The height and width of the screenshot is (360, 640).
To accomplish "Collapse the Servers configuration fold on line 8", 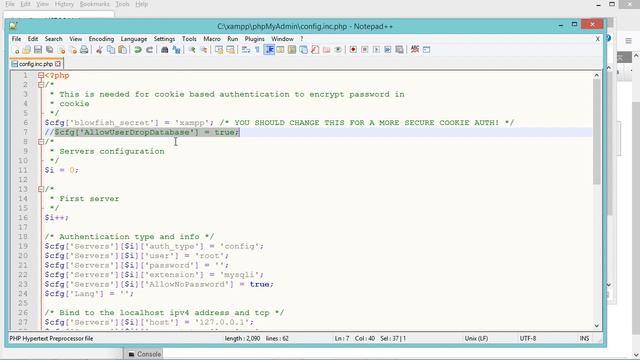I will point(41,142).
